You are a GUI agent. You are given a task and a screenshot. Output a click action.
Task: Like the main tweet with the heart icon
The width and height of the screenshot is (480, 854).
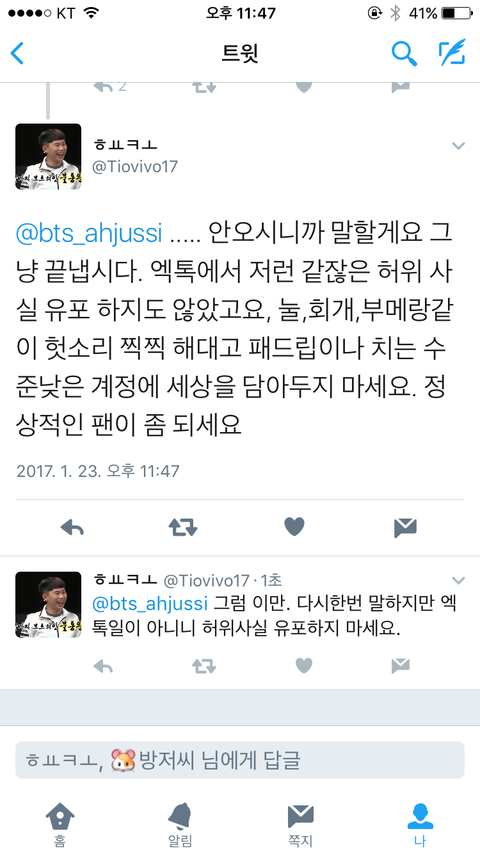pyautogui.click(x=294, y=527)
